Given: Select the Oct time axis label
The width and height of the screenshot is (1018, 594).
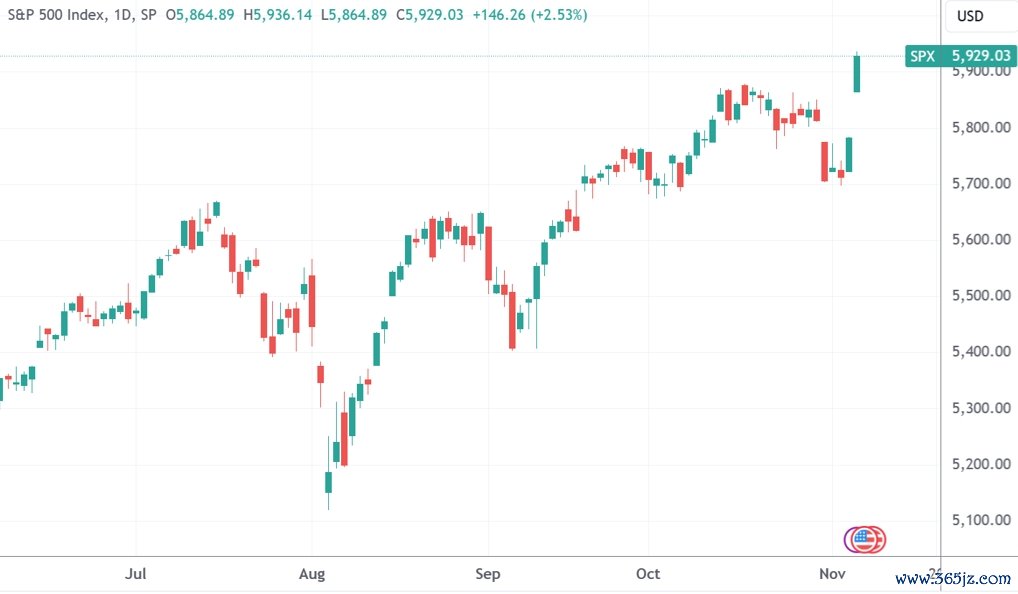Looking at the screenshot, I should click(x=649, y=574).
